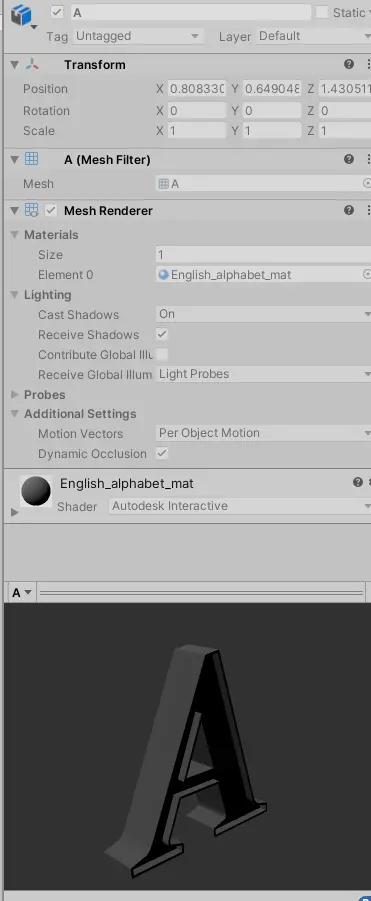Uncheck the Receive Shadows checkbox

point(162,334)
